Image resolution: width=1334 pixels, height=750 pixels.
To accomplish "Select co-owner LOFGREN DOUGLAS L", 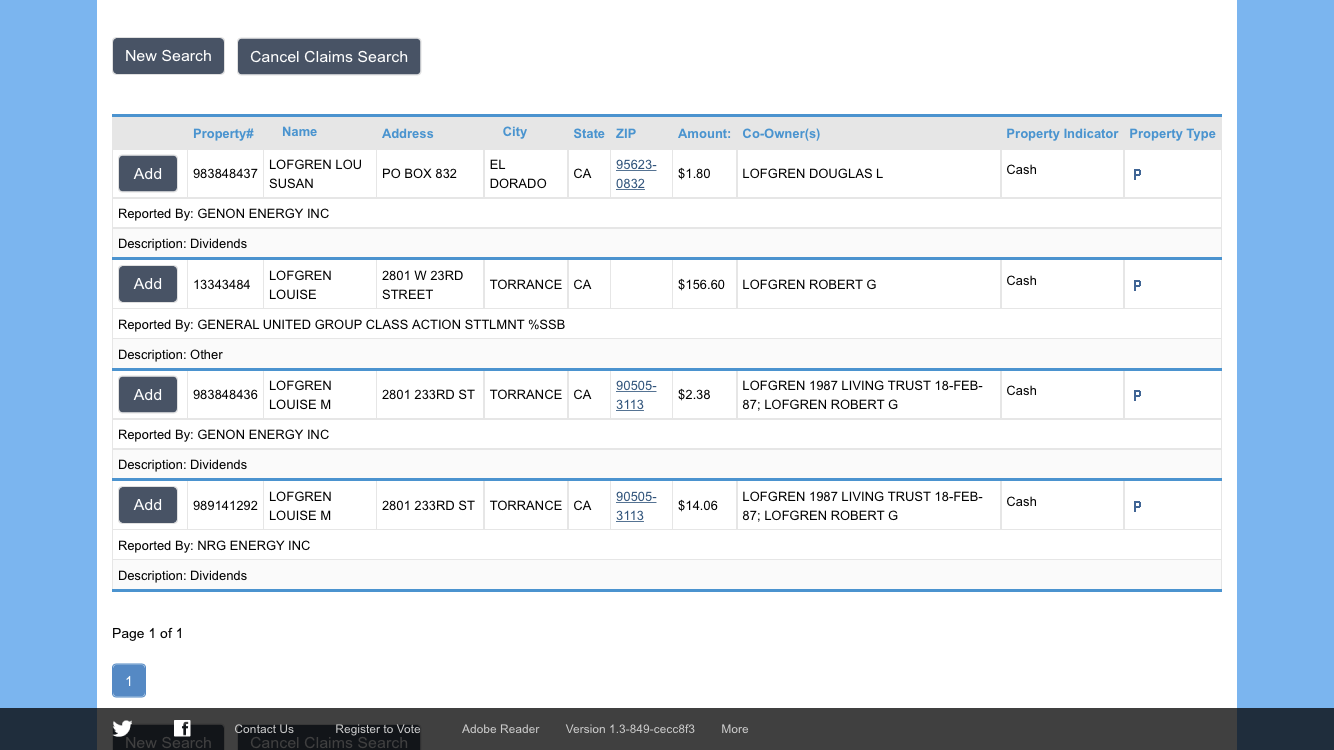I will (x=812, y=174).
